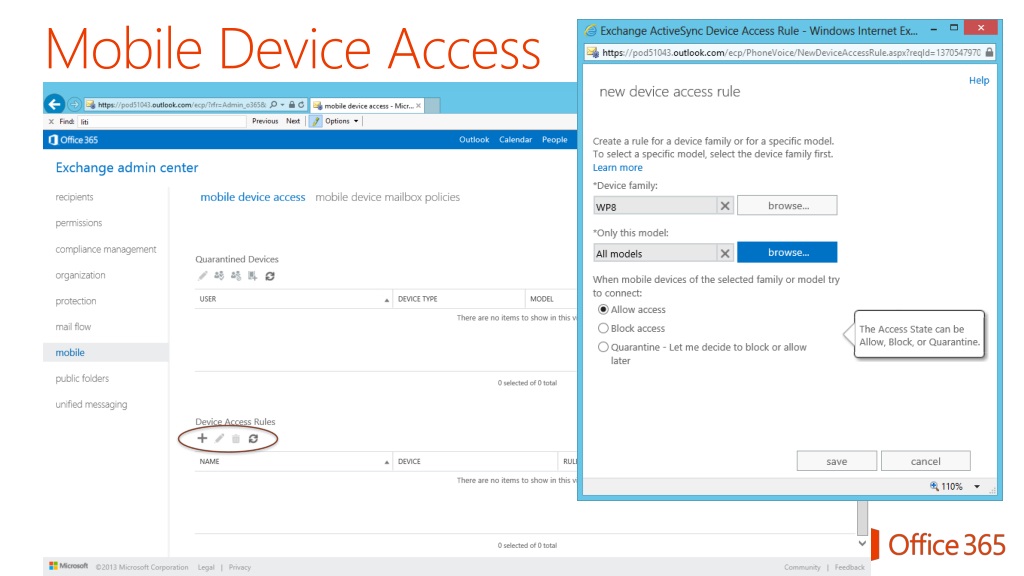1024x576 pixels.
Task: Click the delete trash icon under Device Access Rules
Action: tap(236, 439)
